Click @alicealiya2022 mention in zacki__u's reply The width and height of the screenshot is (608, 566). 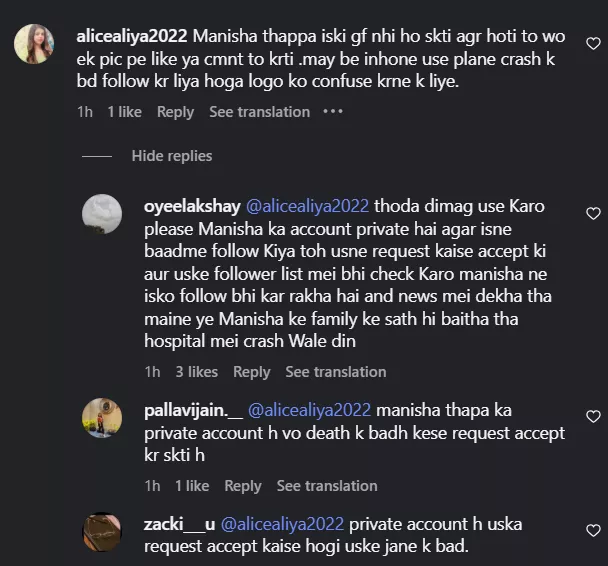(x=282, y=524)
